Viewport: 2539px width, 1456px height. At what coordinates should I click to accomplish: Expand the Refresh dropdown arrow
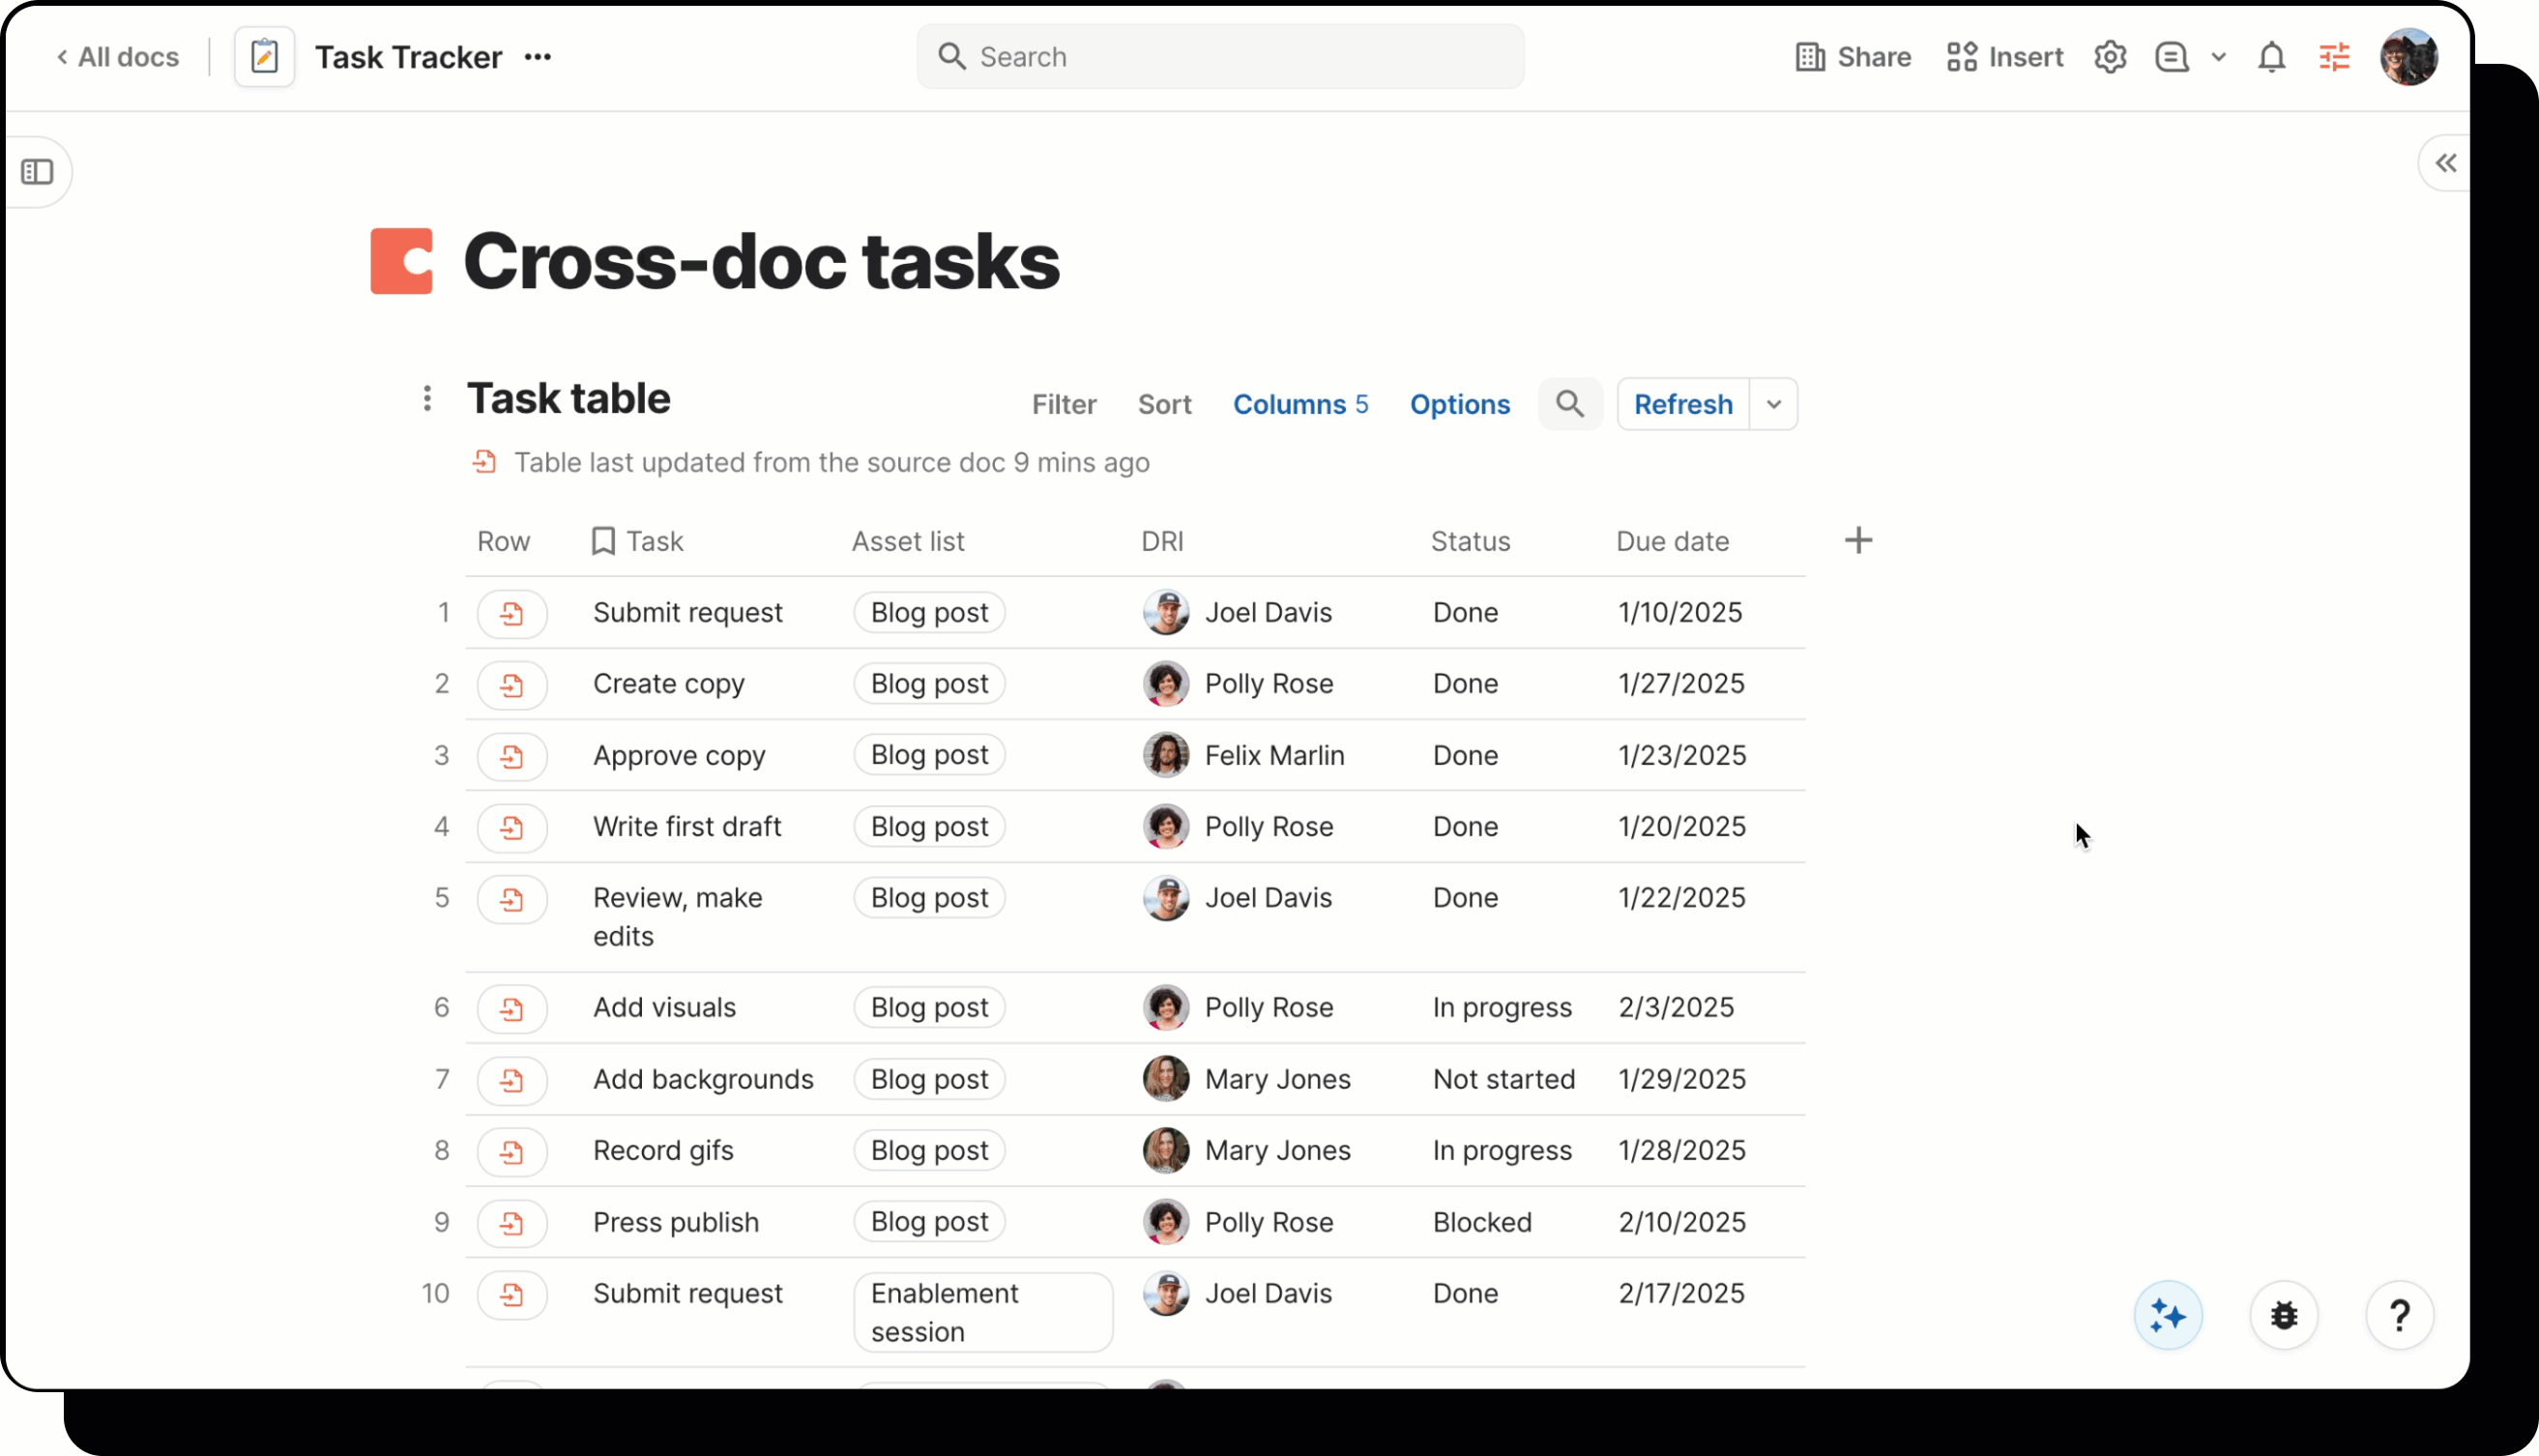pyautogui.click(x=1774, y=404)
